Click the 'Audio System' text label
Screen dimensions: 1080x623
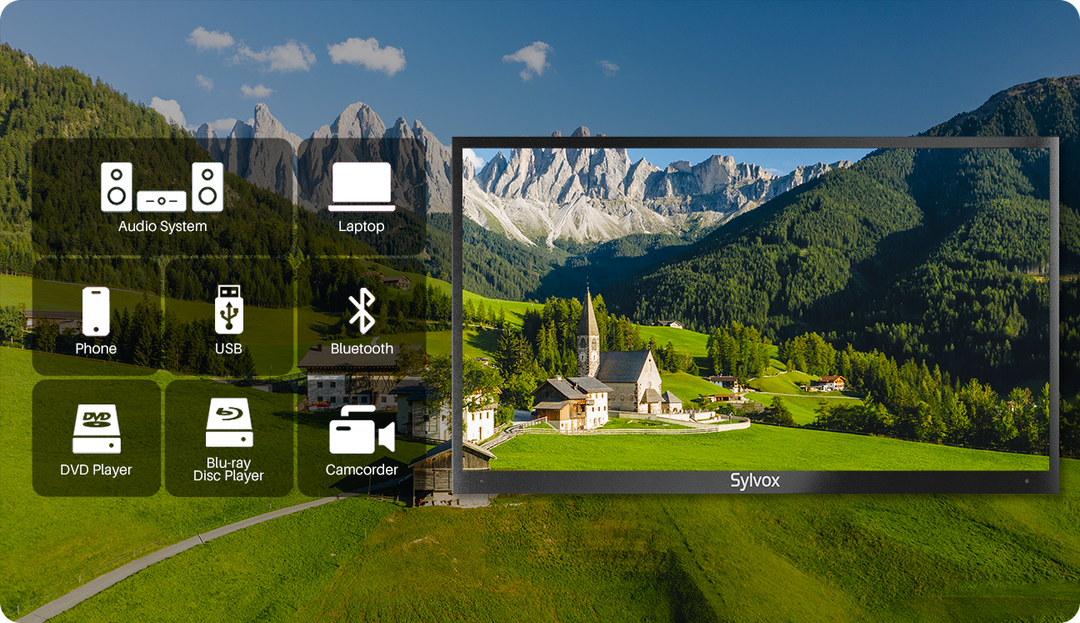coord(162,227)
